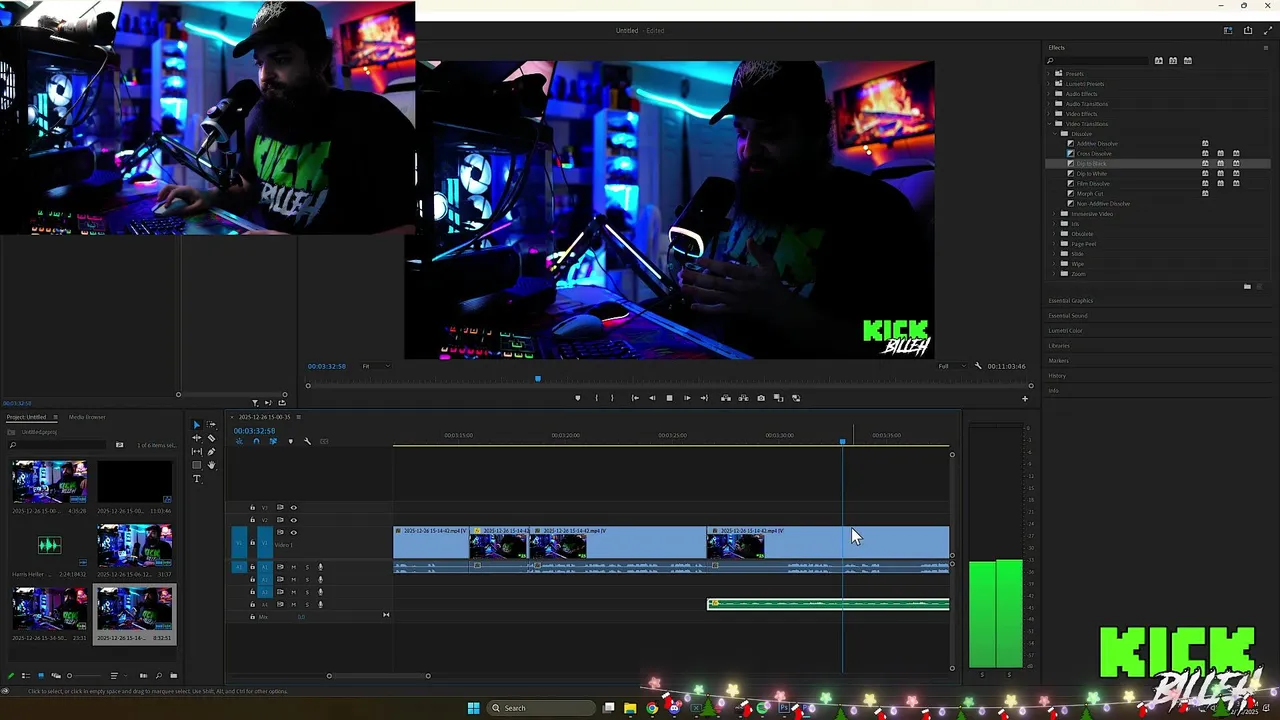Expand the Presets folder in Effects
Viewport: 1280px width, 720px height.
[x=1049, y=74]
